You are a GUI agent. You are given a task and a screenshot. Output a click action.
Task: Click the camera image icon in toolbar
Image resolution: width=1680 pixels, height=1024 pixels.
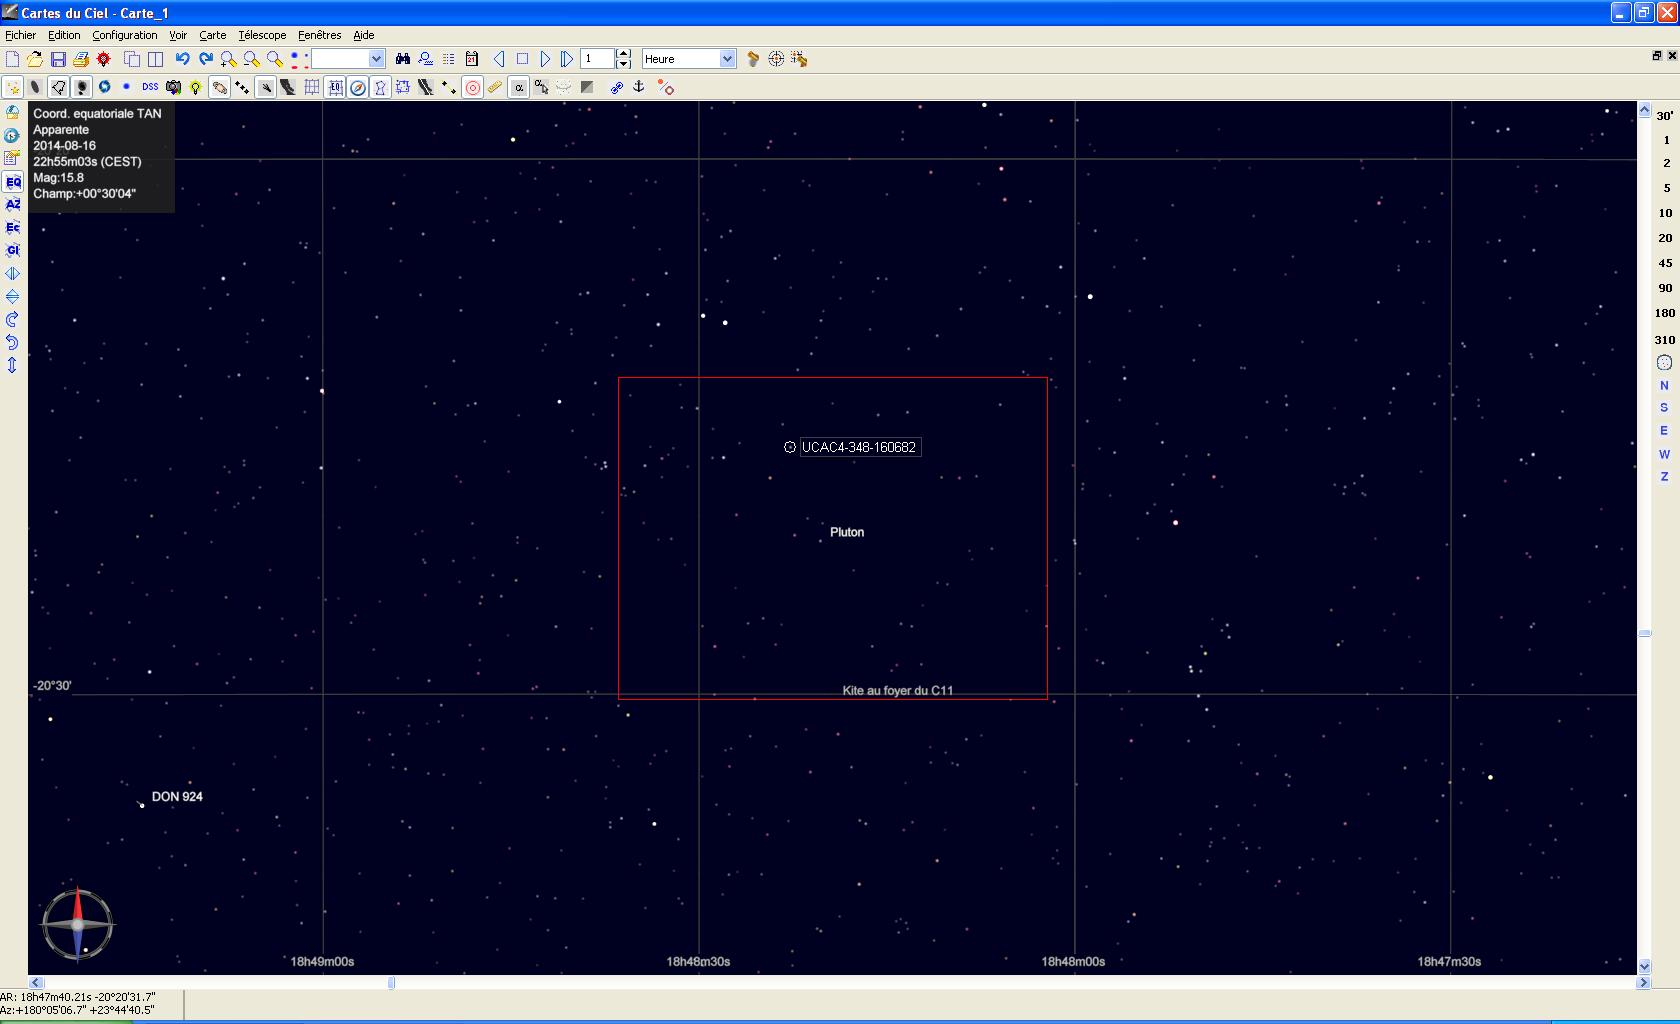pyautogui.click(x=173, y=87)
